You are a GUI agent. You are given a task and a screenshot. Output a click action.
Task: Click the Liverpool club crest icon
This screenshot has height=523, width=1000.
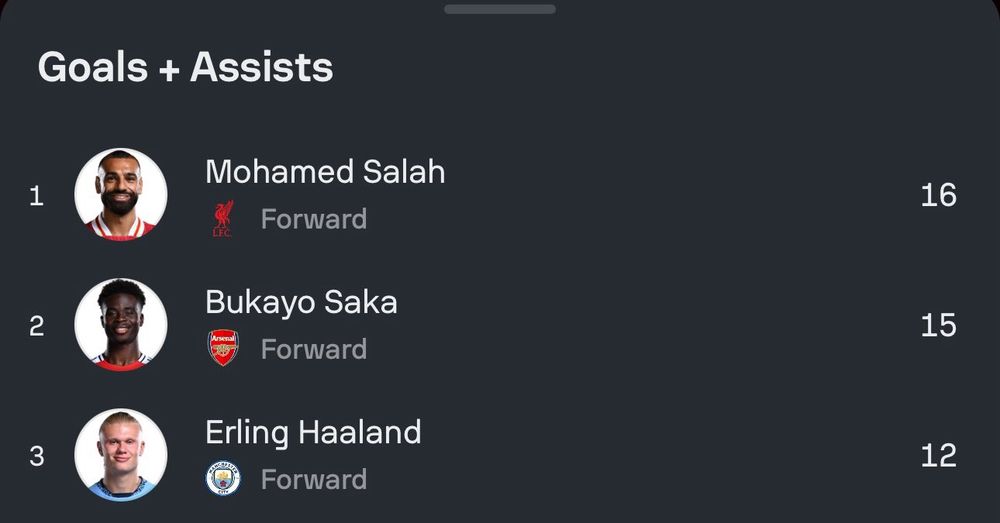[x=222, y=219]
